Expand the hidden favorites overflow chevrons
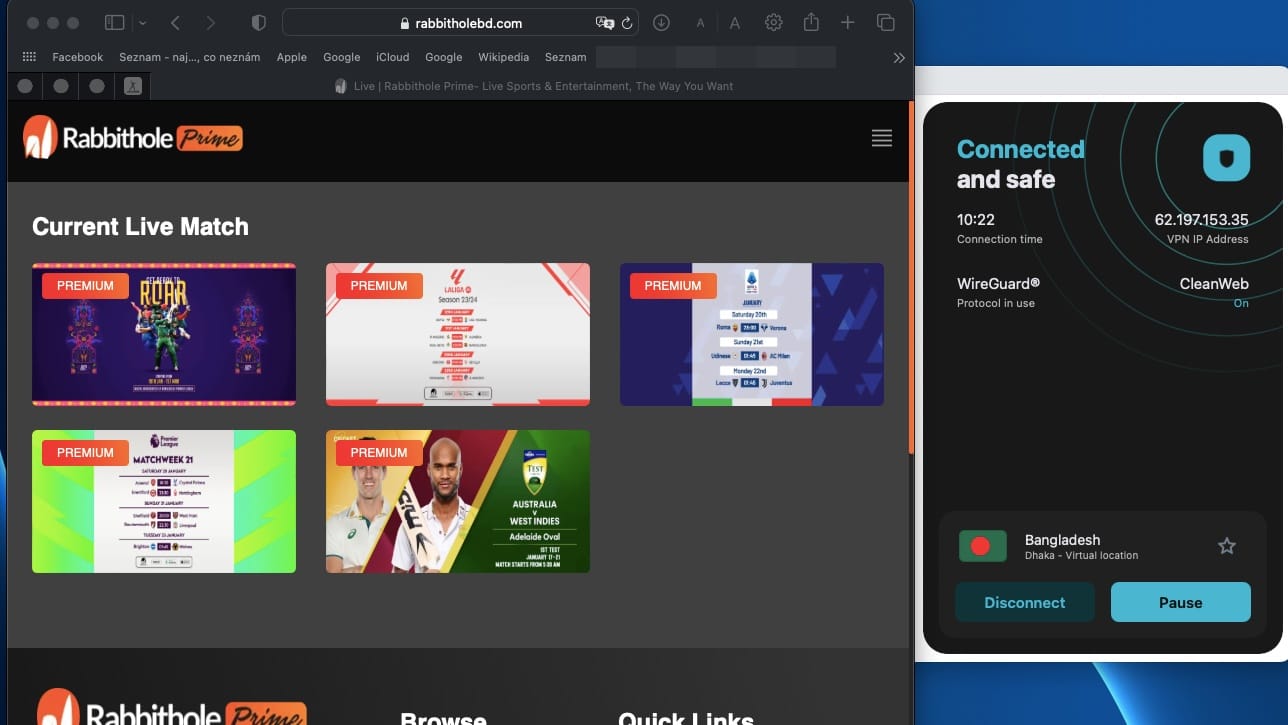 click(899, 57)
